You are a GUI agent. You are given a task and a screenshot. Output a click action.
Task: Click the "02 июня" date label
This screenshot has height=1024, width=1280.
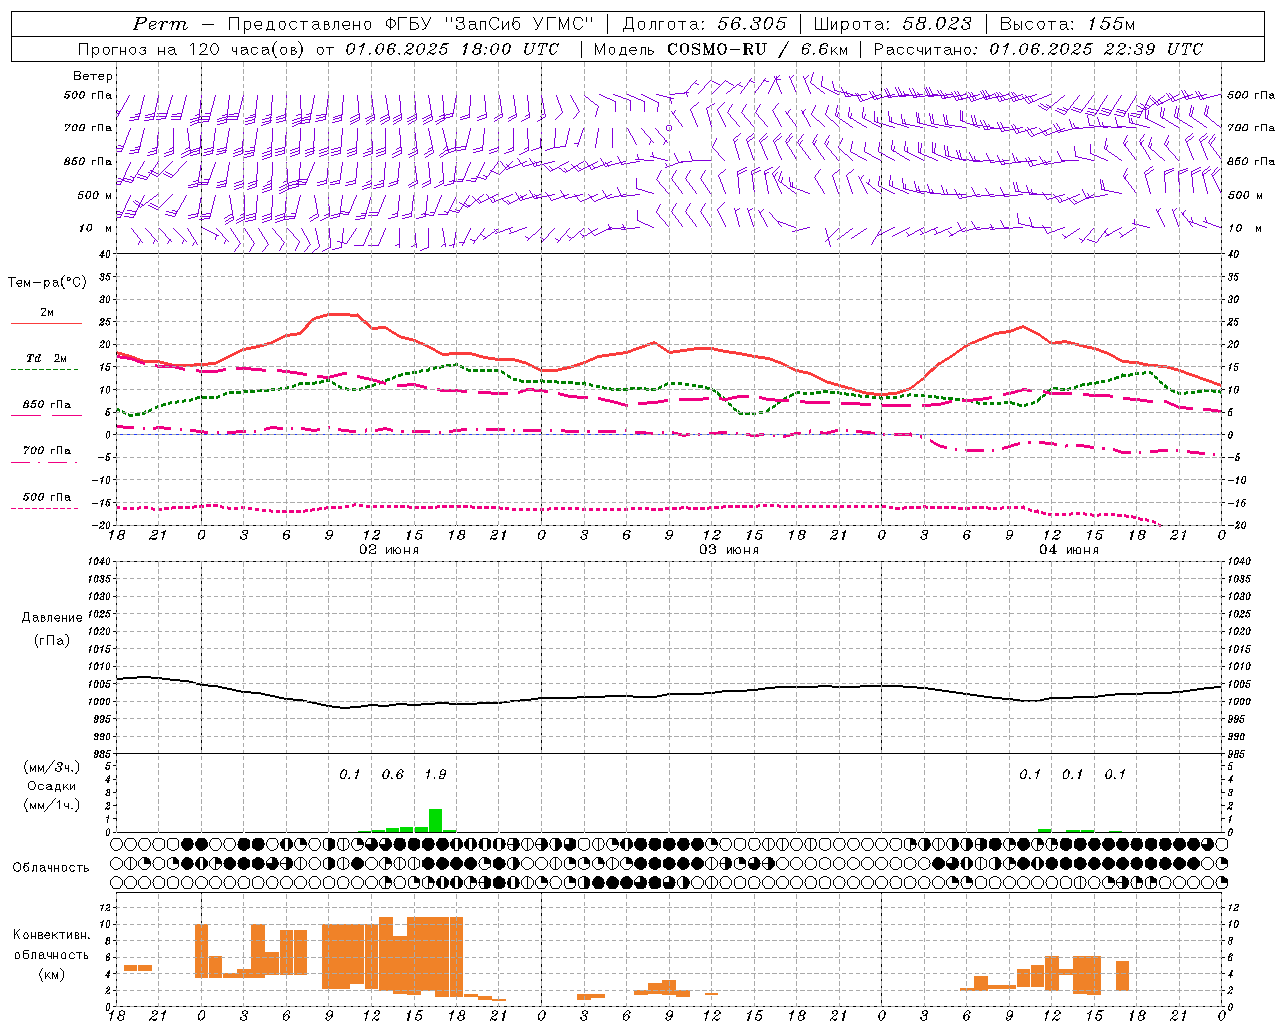pyautogui.click(x=389, y=549)
